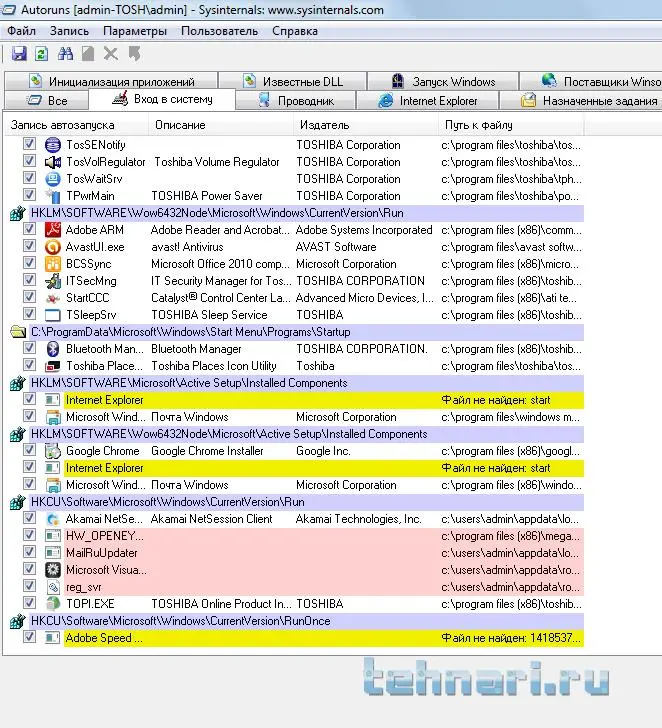
Task: Open the Инициализация приложений tab
Action: 111,81
